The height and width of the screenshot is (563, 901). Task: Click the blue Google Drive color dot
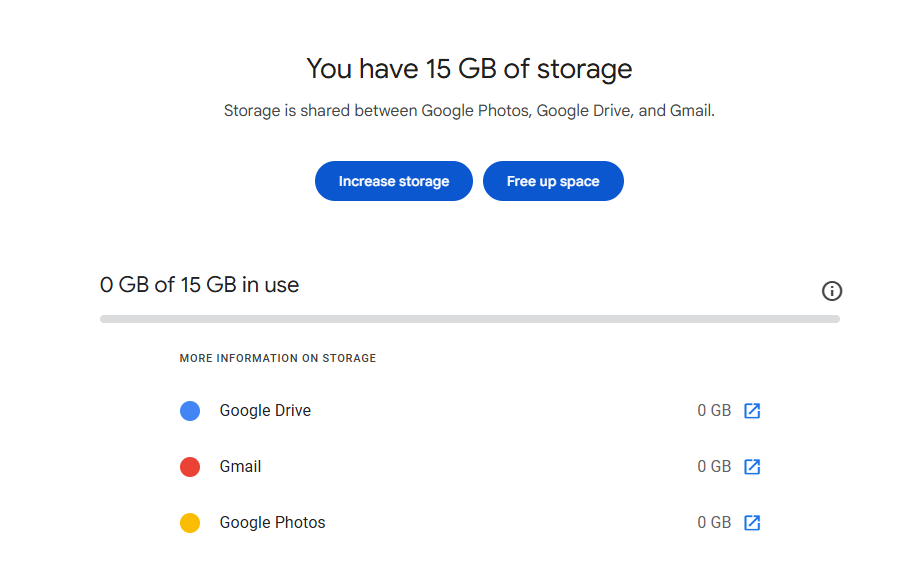[190, 411]
